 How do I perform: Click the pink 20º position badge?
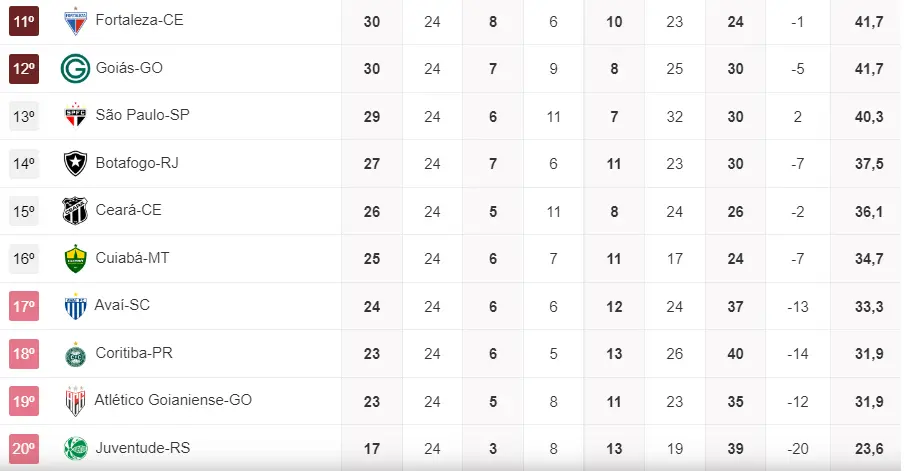24,449
